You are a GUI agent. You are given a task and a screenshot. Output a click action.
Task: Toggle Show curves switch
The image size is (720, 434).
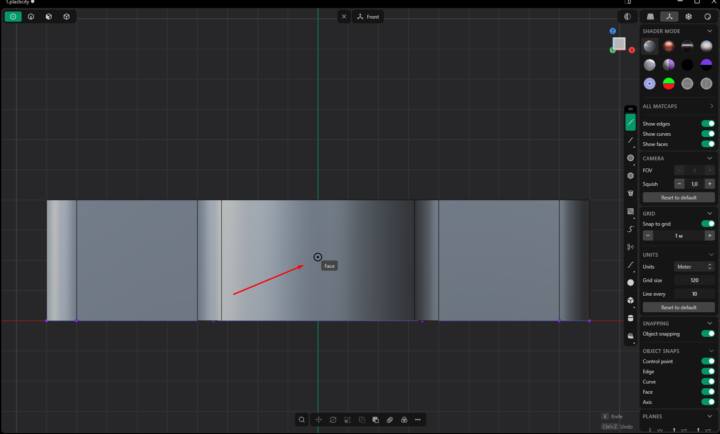pos(708,134)
